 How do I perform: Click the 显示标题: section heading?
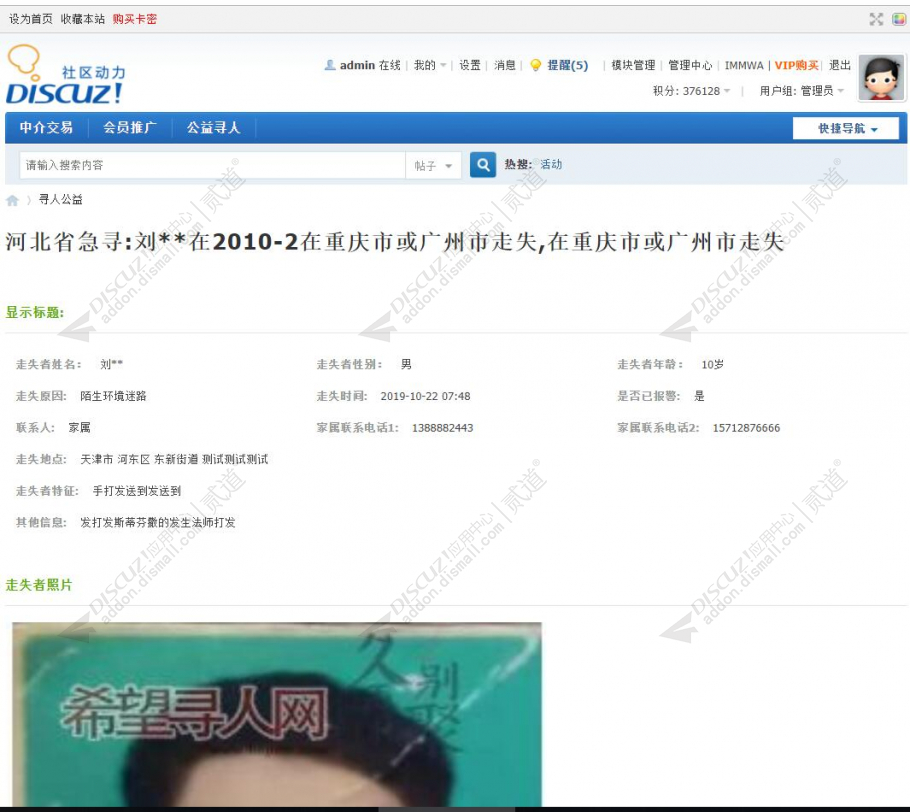(35, 312)
